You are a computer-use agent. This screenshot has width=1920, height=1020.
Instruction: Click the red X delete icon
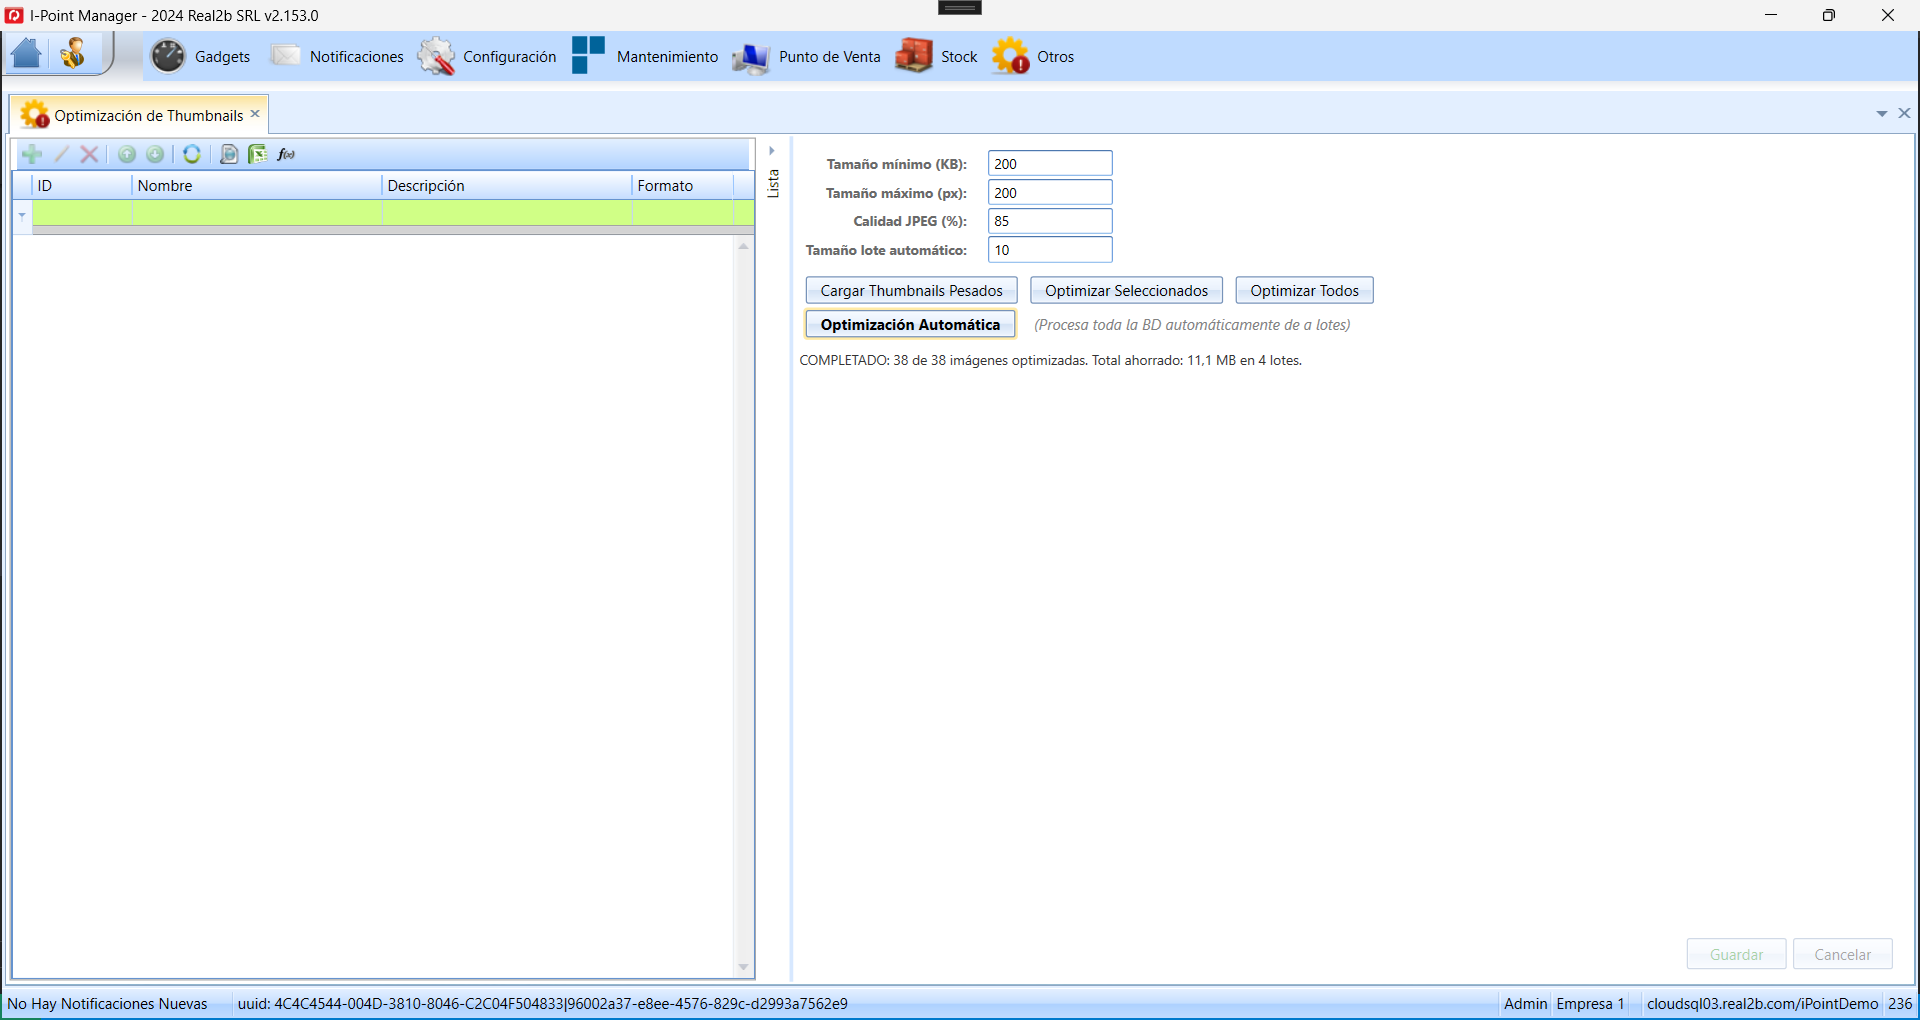coord(89,154)
